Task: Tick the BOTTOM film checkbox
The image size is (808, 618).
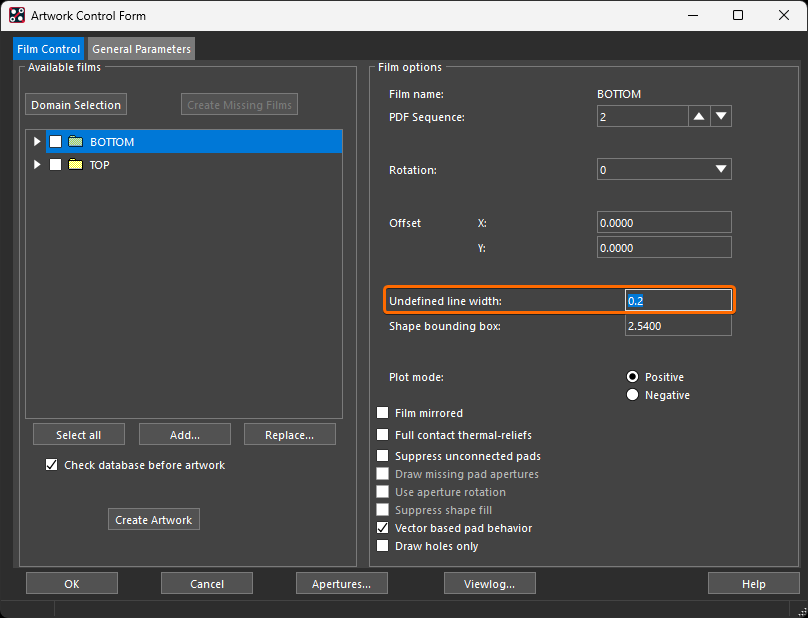Action: [56, 142]
